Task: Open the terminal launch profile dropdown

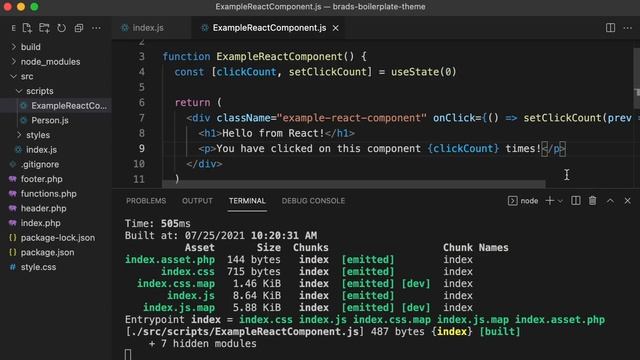Action: [560, 201]
